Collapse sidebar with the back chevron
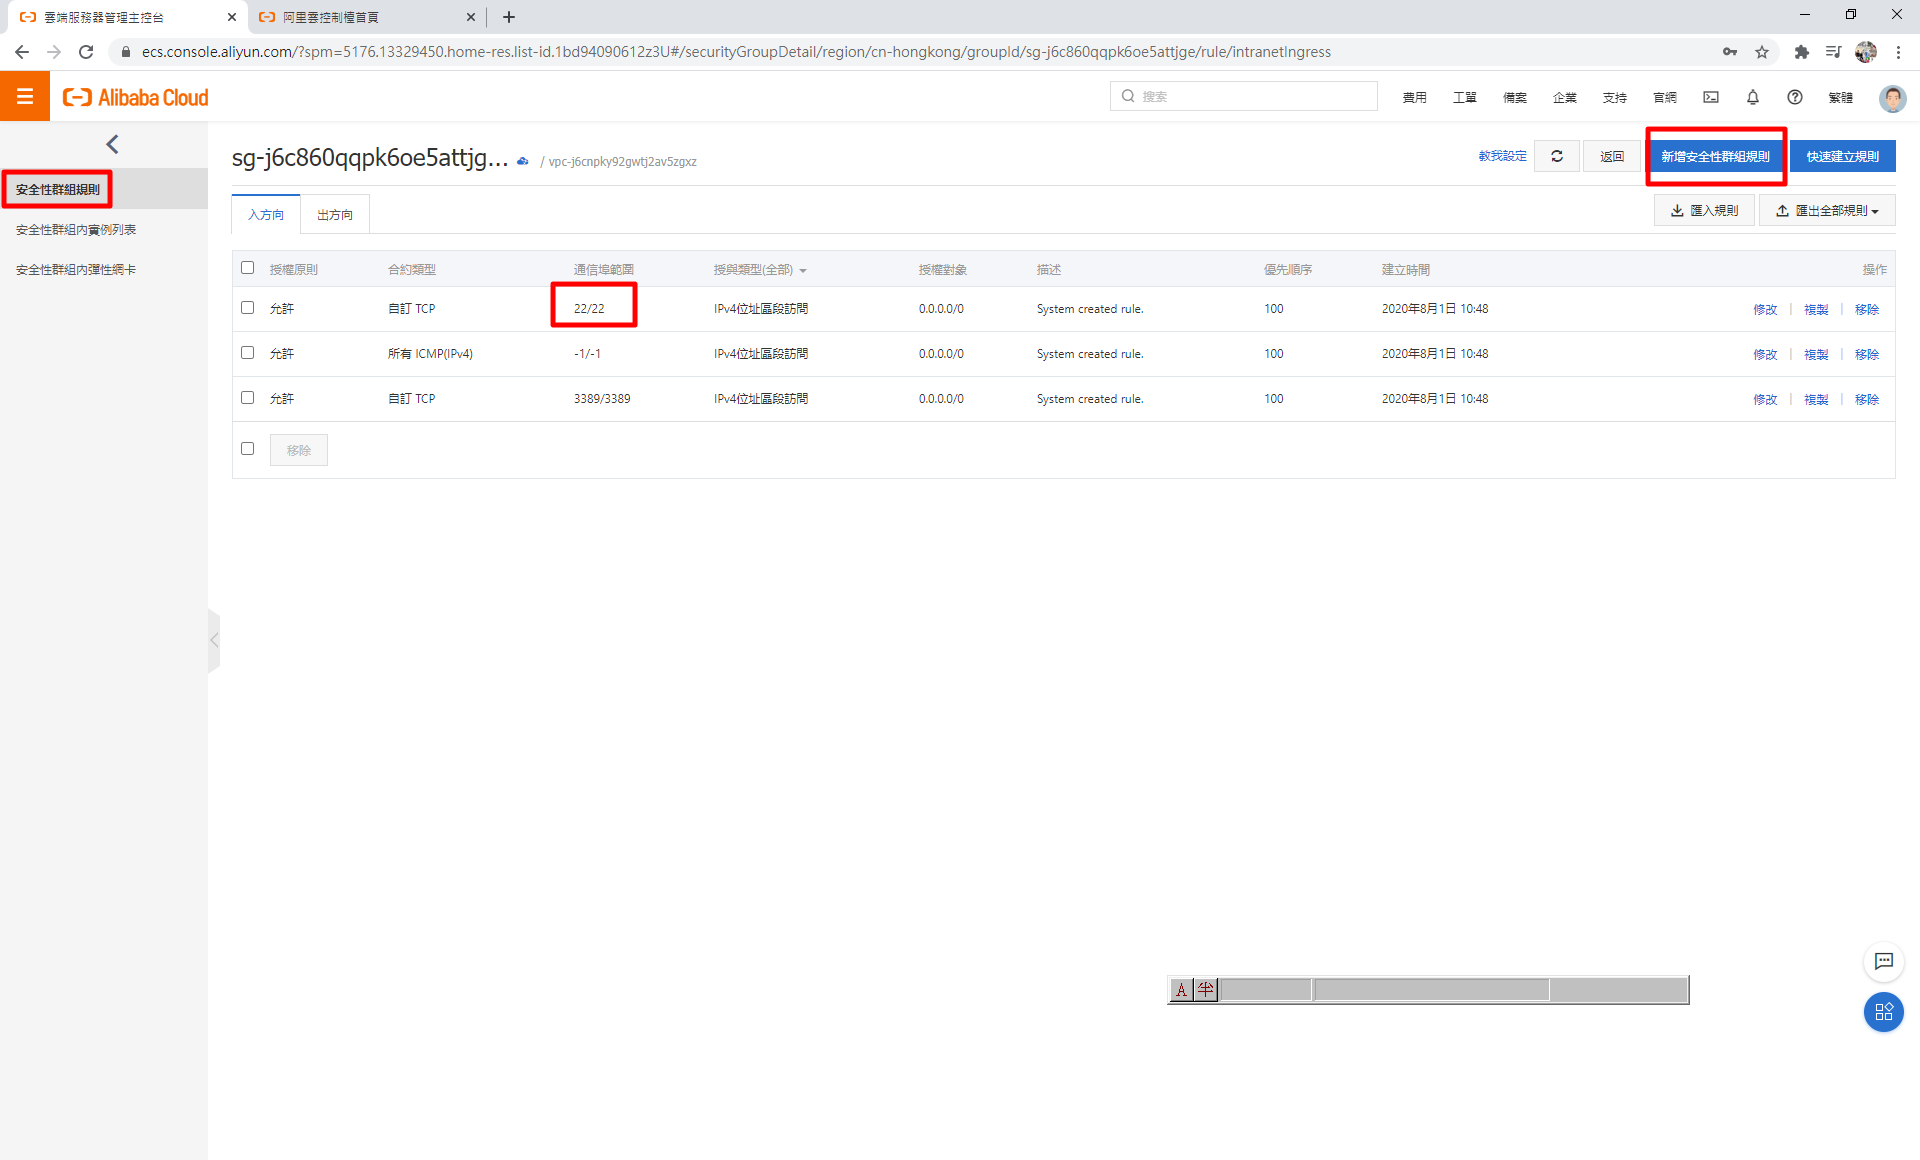Image resolution: width=1920 pixels, height=1160 pixels. 112,144
